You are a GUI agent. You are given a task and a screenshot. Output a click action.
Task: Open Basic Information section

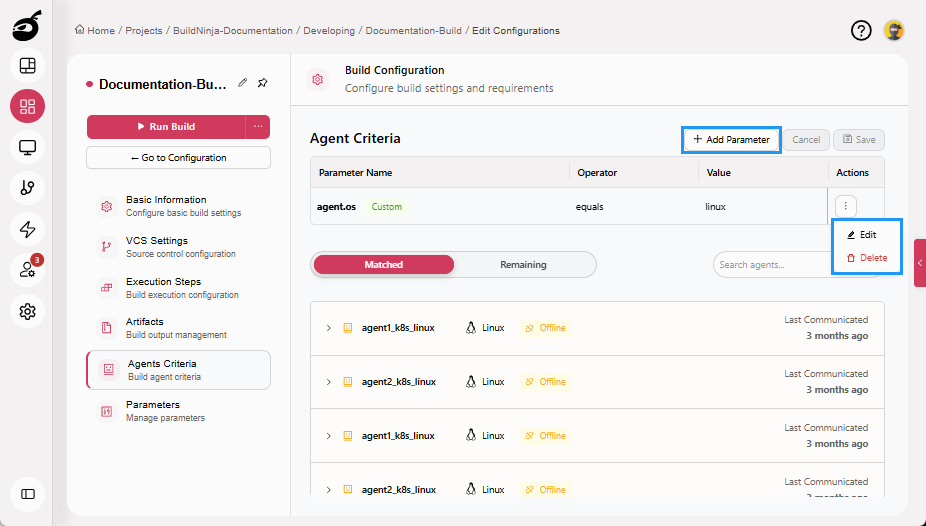click(178, 206)
